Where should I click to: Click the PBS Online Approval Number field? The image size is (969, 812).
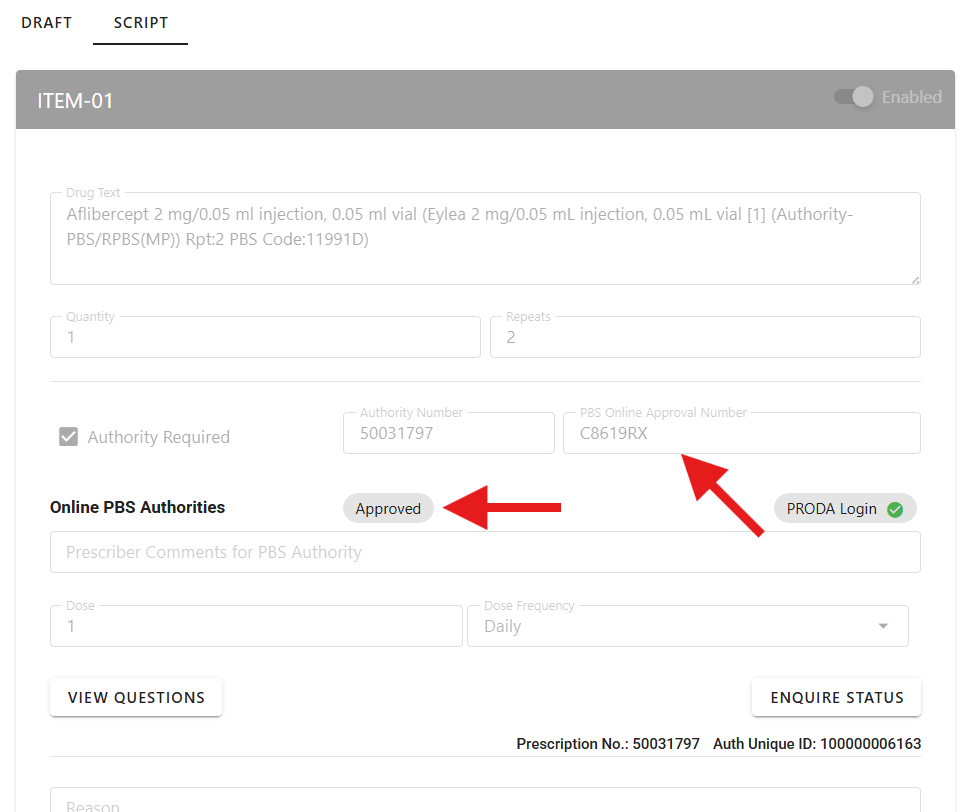[x=741, y=433]
